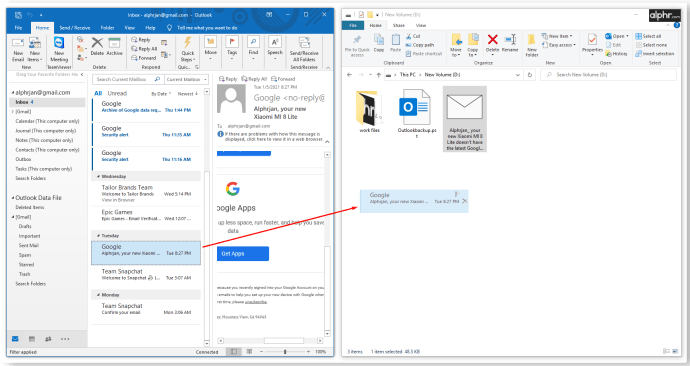Show Unread messages filter
This screenshot has height=366, width=690.
click(x=117, y=93)
